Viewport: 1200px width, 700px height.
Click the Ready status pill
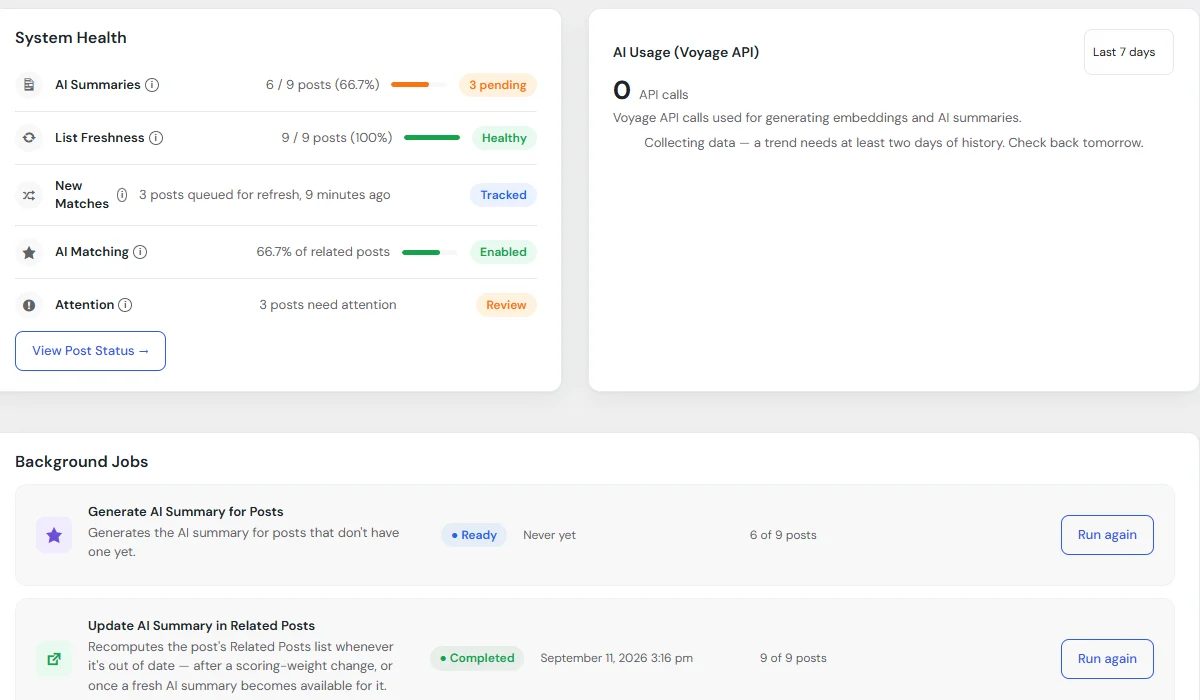point(474,535)
